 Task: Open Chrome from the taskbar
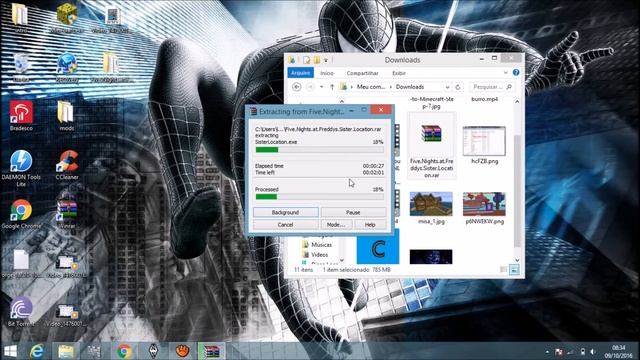124,351
